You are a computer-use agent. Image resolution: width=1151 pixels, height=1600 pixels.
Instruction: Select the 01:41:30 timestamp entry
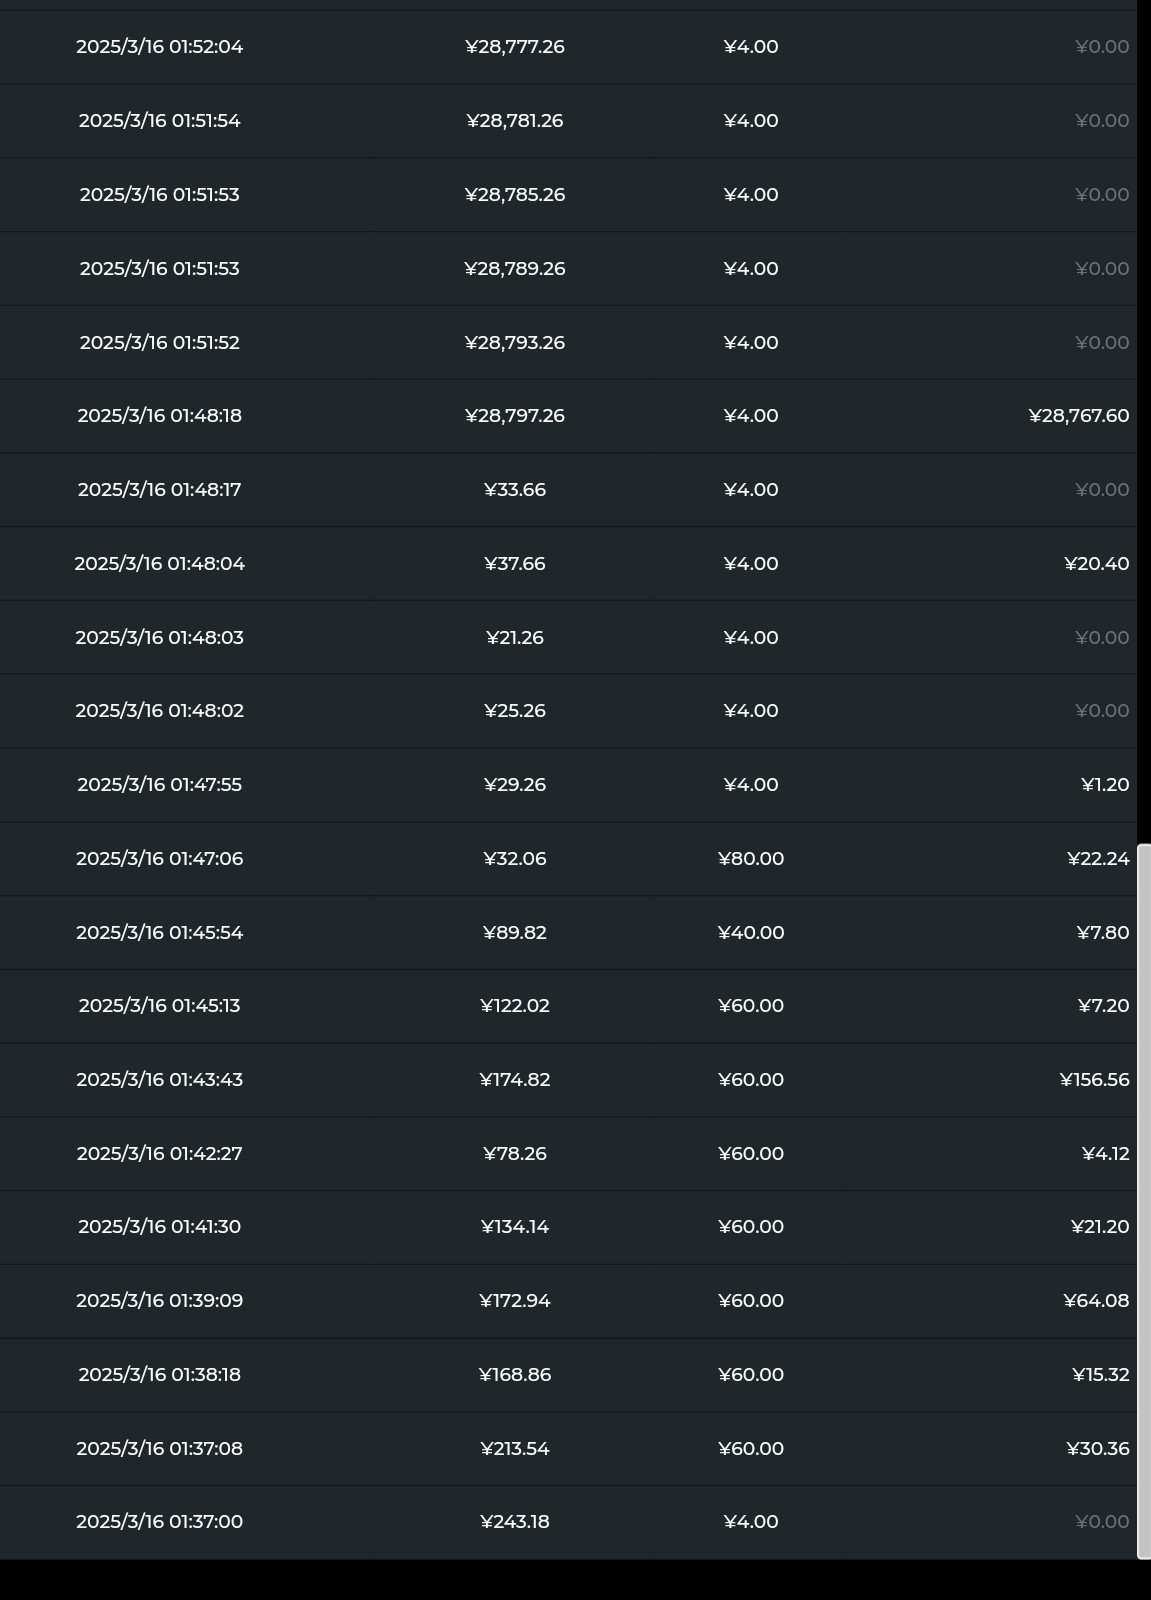point(160,1227)
